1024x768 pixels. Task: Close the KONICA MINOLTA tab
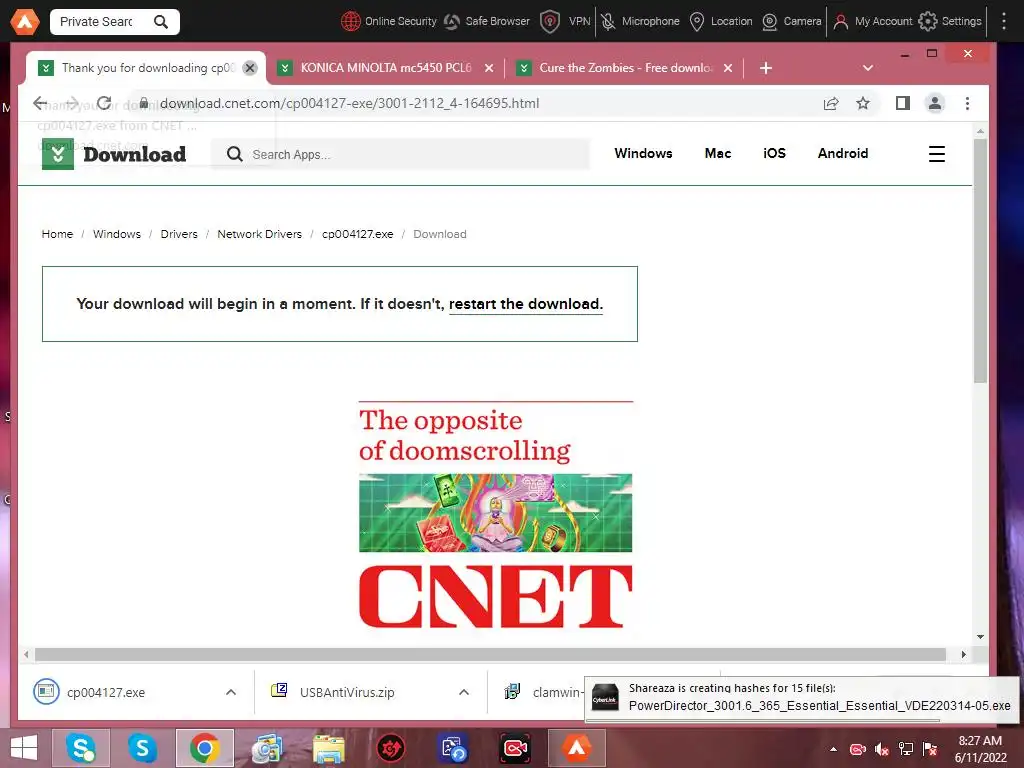[489, 68]
